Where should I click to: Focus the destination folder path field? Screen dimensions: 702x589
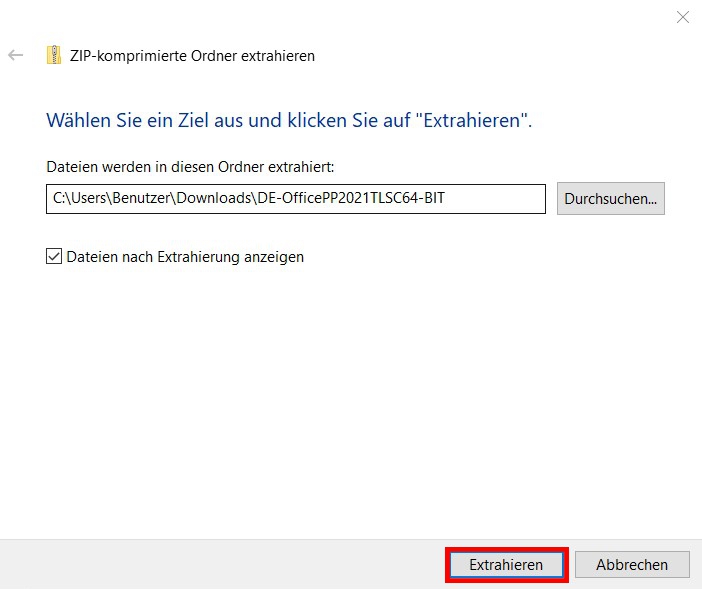[296, 199]
